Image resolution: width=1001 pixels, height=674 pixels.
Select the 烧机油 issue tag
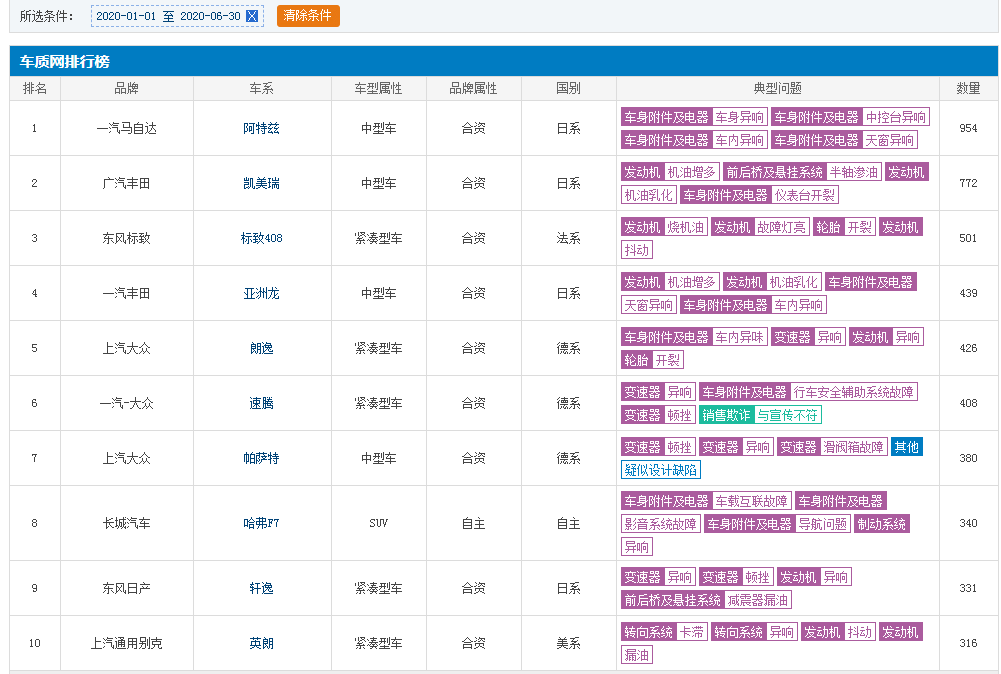pyautogui.click(x=685, y=227)
